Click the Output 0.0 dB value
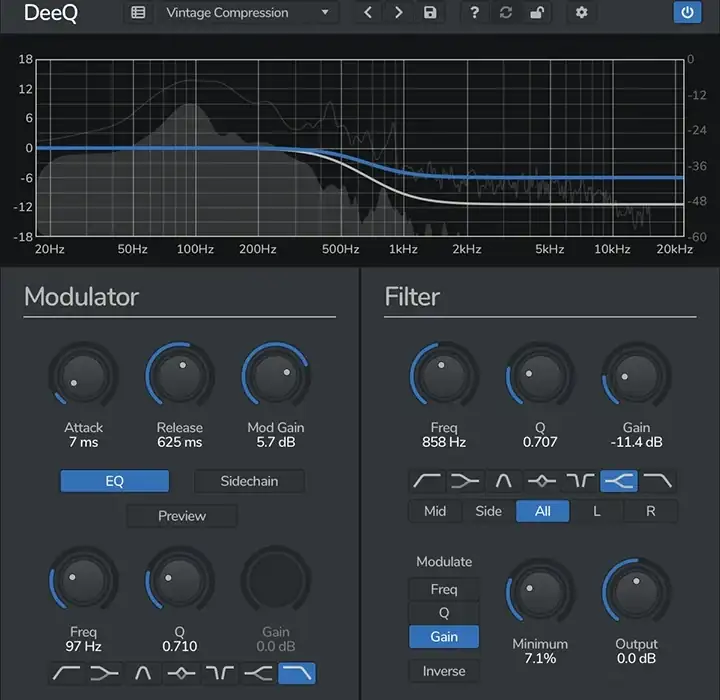This screenshot has width=720, height=700. click(x=636, y=659)
